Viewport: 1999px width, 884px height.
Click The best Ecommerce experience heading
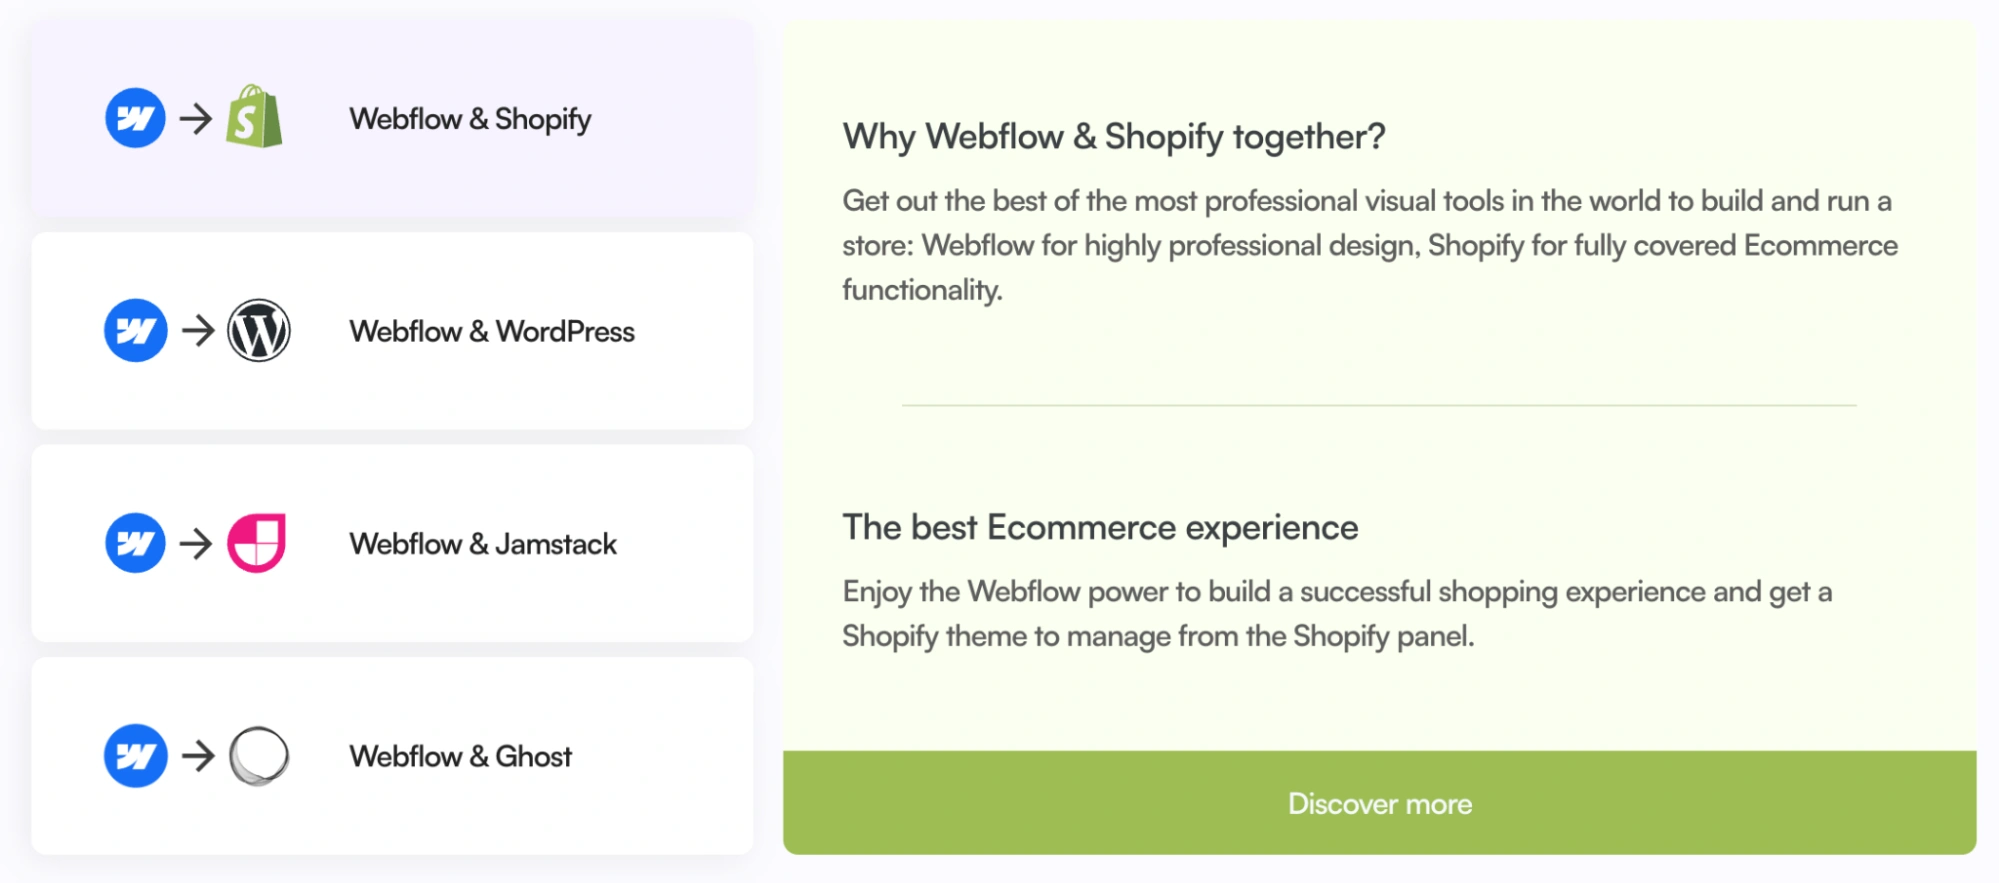1100,527
